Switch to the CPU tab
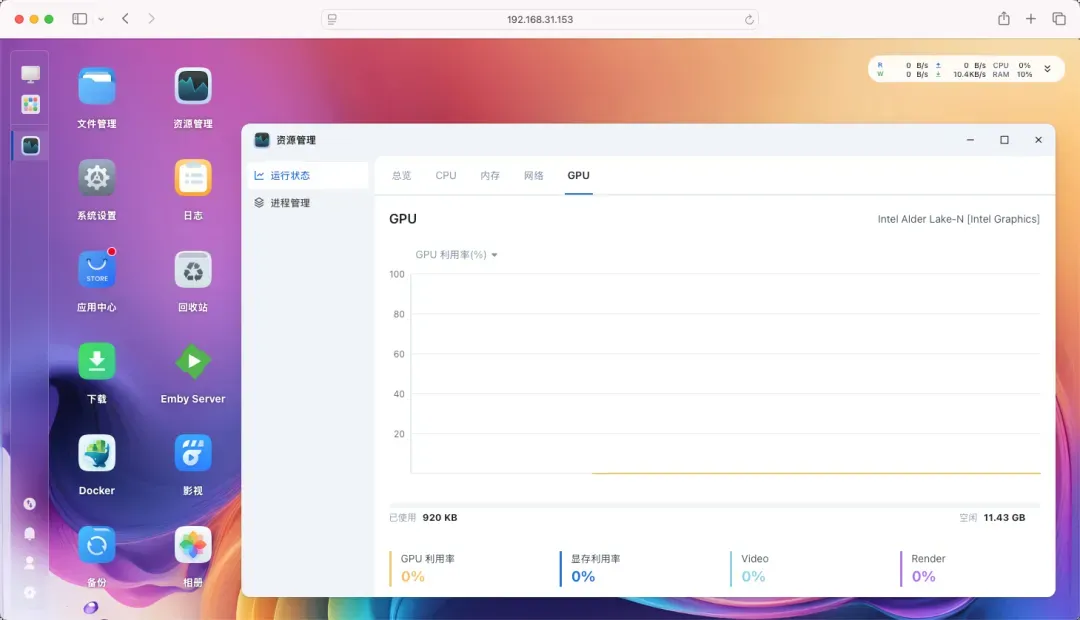The image size is (1080, 620). [446, 176]
